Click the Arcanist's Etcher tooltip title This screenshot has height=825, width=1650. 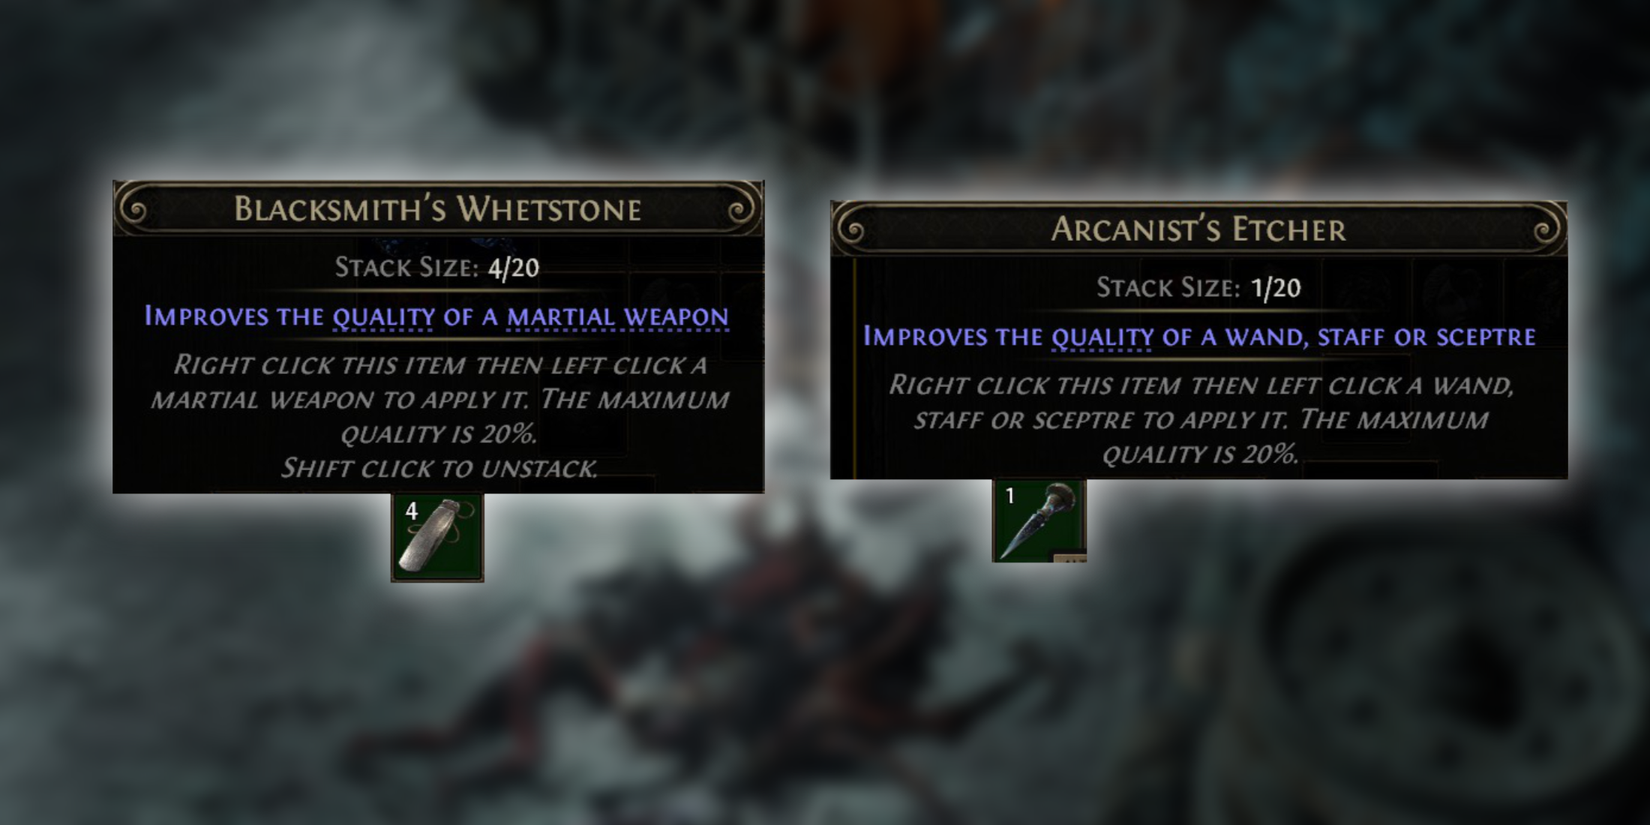tap(1198, 229)
